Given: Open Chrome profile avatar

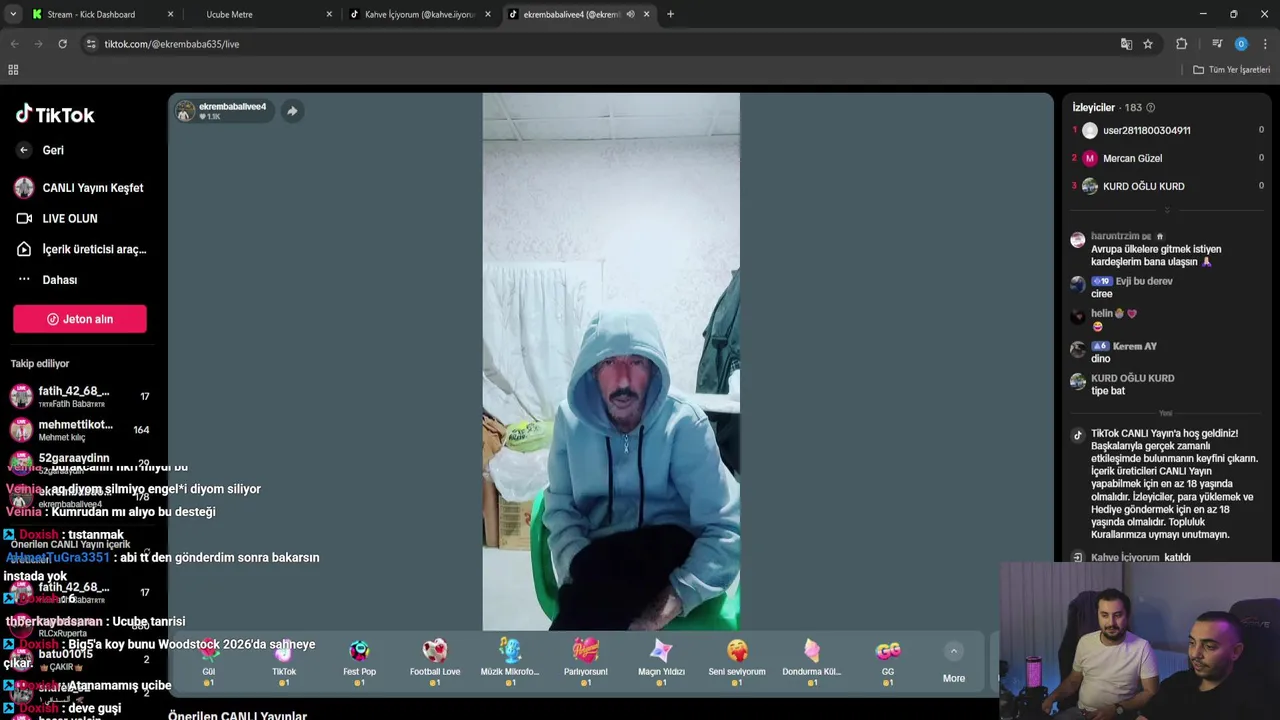Looking at the screenshot, I should click(x=1241, y=44).
